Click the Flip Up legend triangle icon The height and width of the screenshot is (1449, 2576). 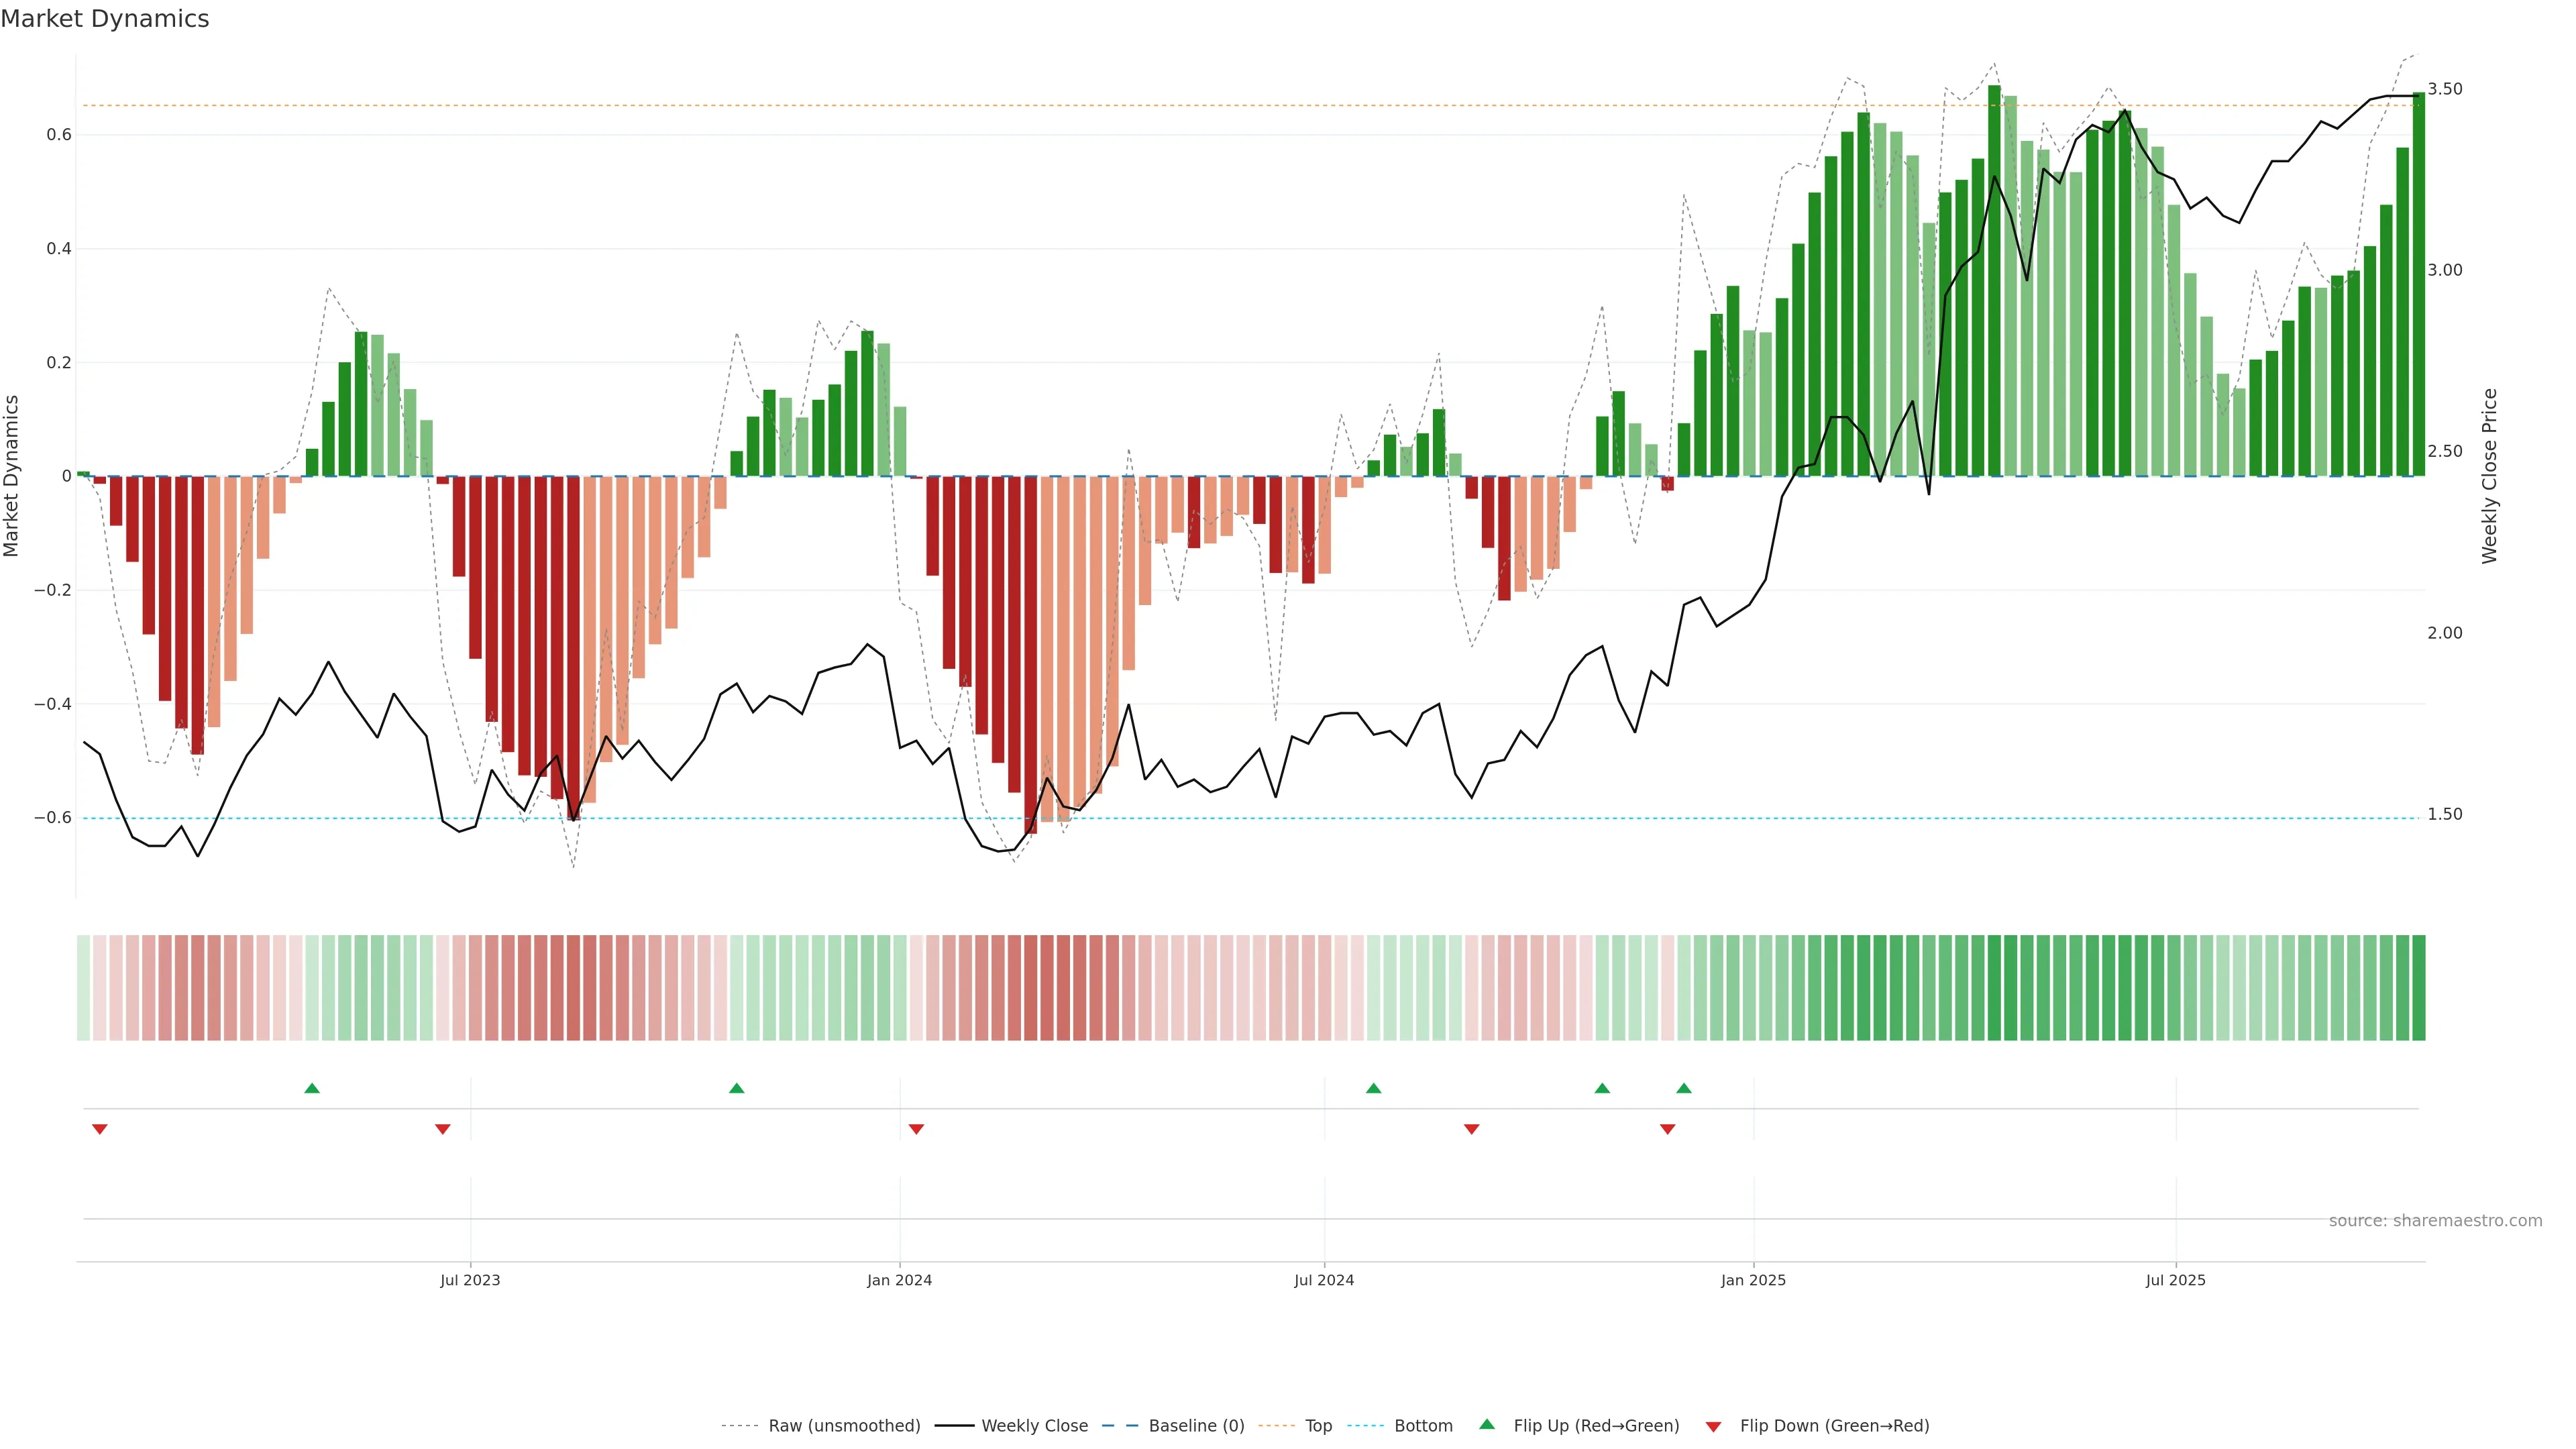(x=1487, y=1424)
